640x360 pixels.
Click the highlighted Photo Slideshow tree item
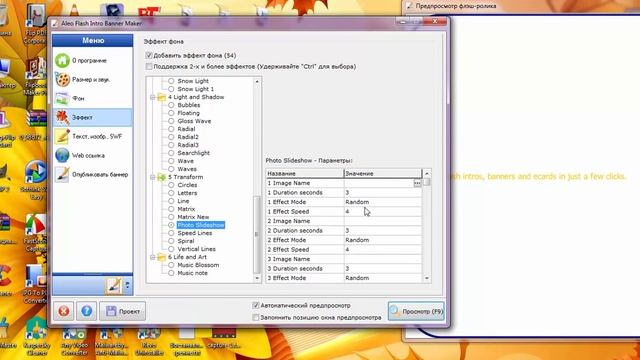point(201,225)
